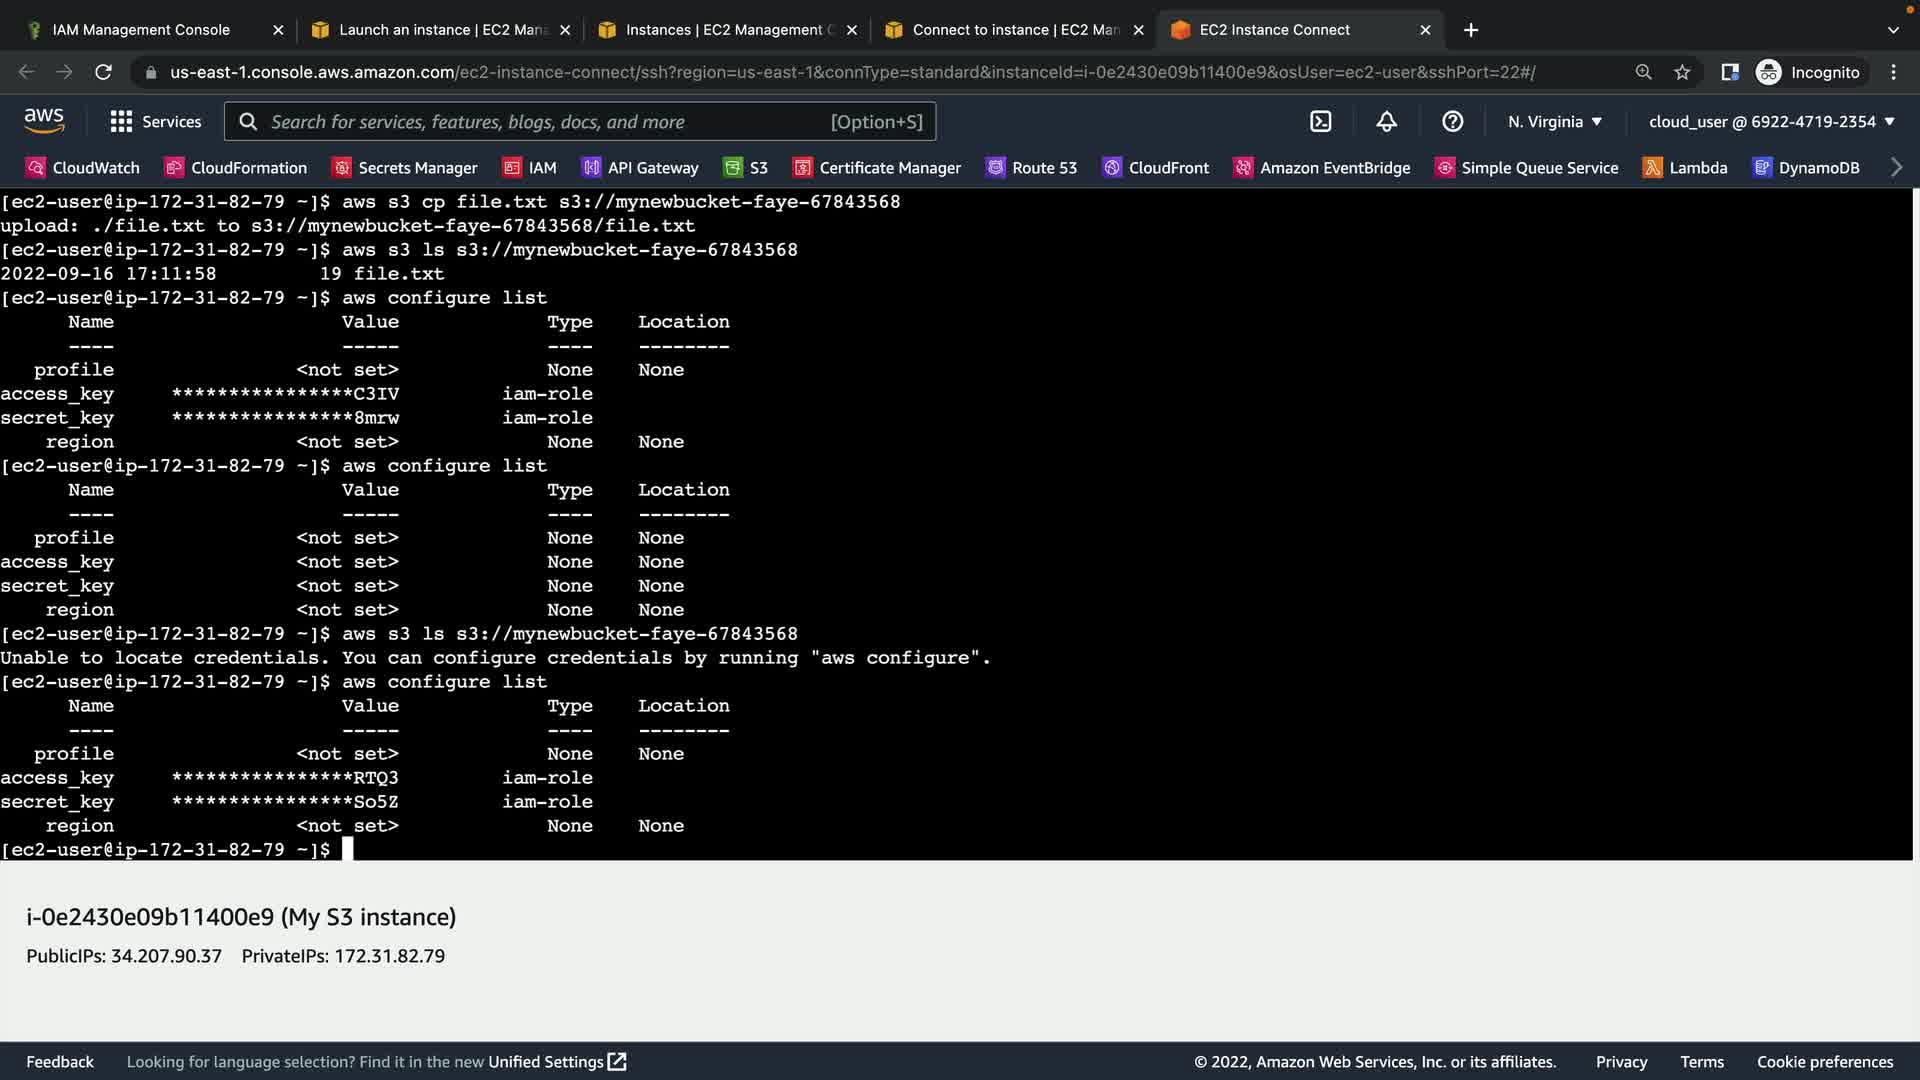Click the AWS logo home icon
The image size is (1920, 1080).
coord(44,121)
